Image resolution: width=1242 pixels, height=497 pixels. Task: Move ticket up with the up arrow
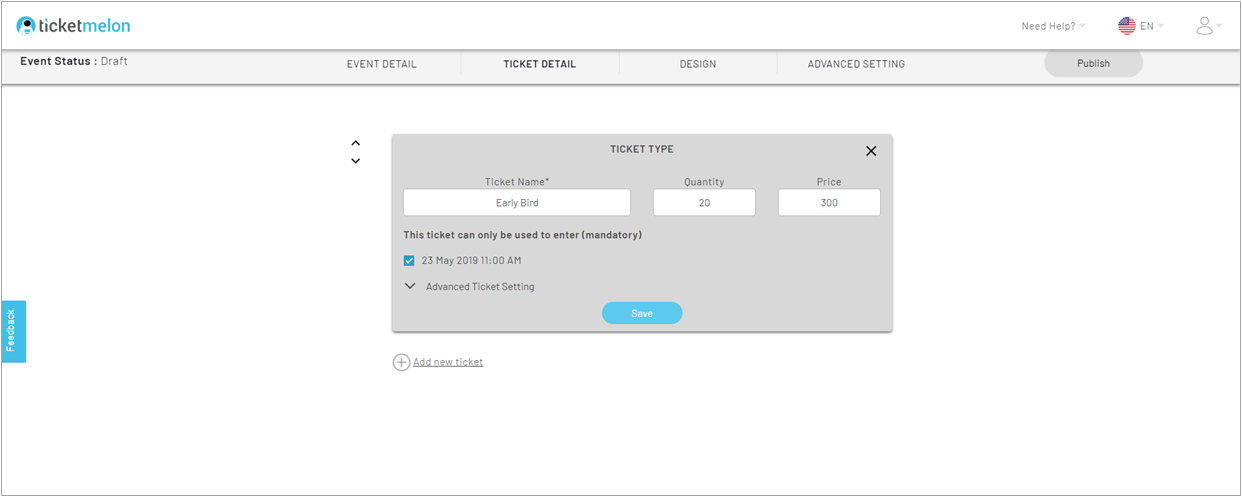(355, 143)
